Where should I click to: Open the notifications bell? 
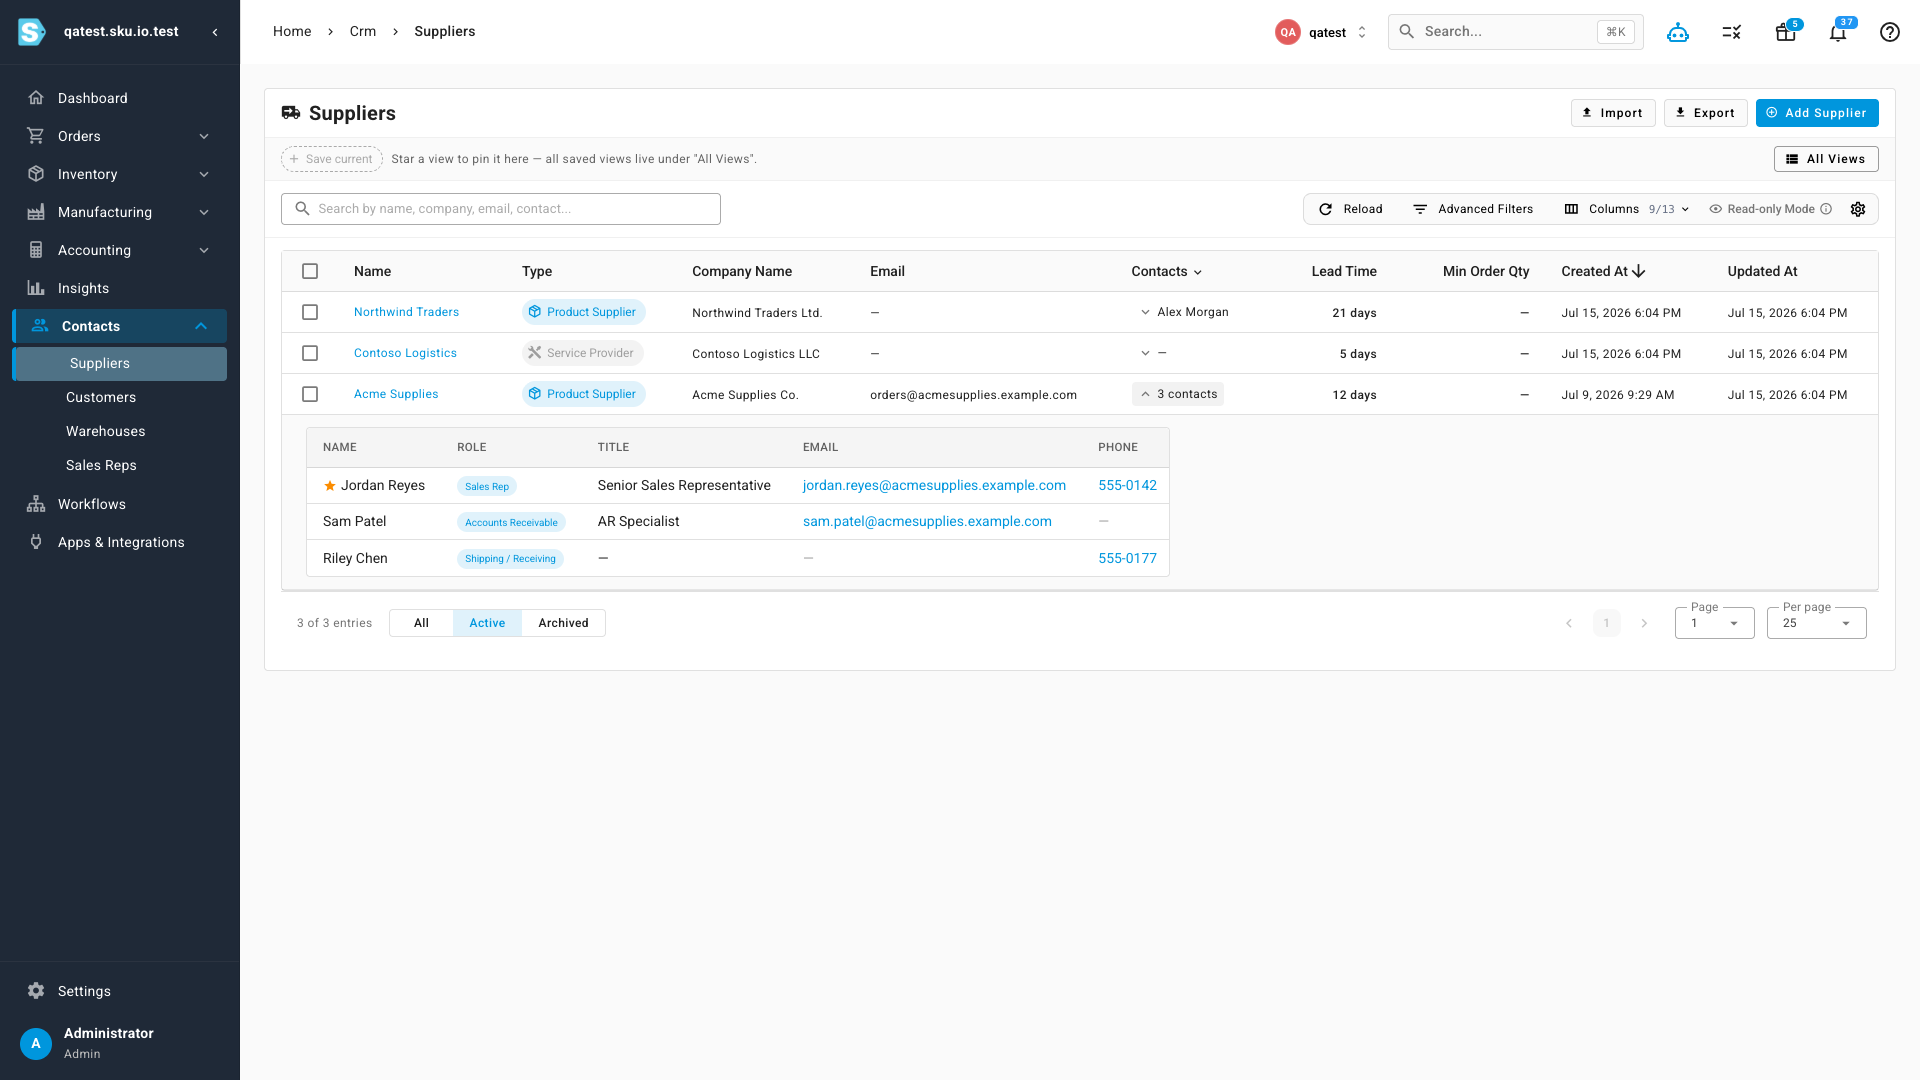tap(1838, 32)
